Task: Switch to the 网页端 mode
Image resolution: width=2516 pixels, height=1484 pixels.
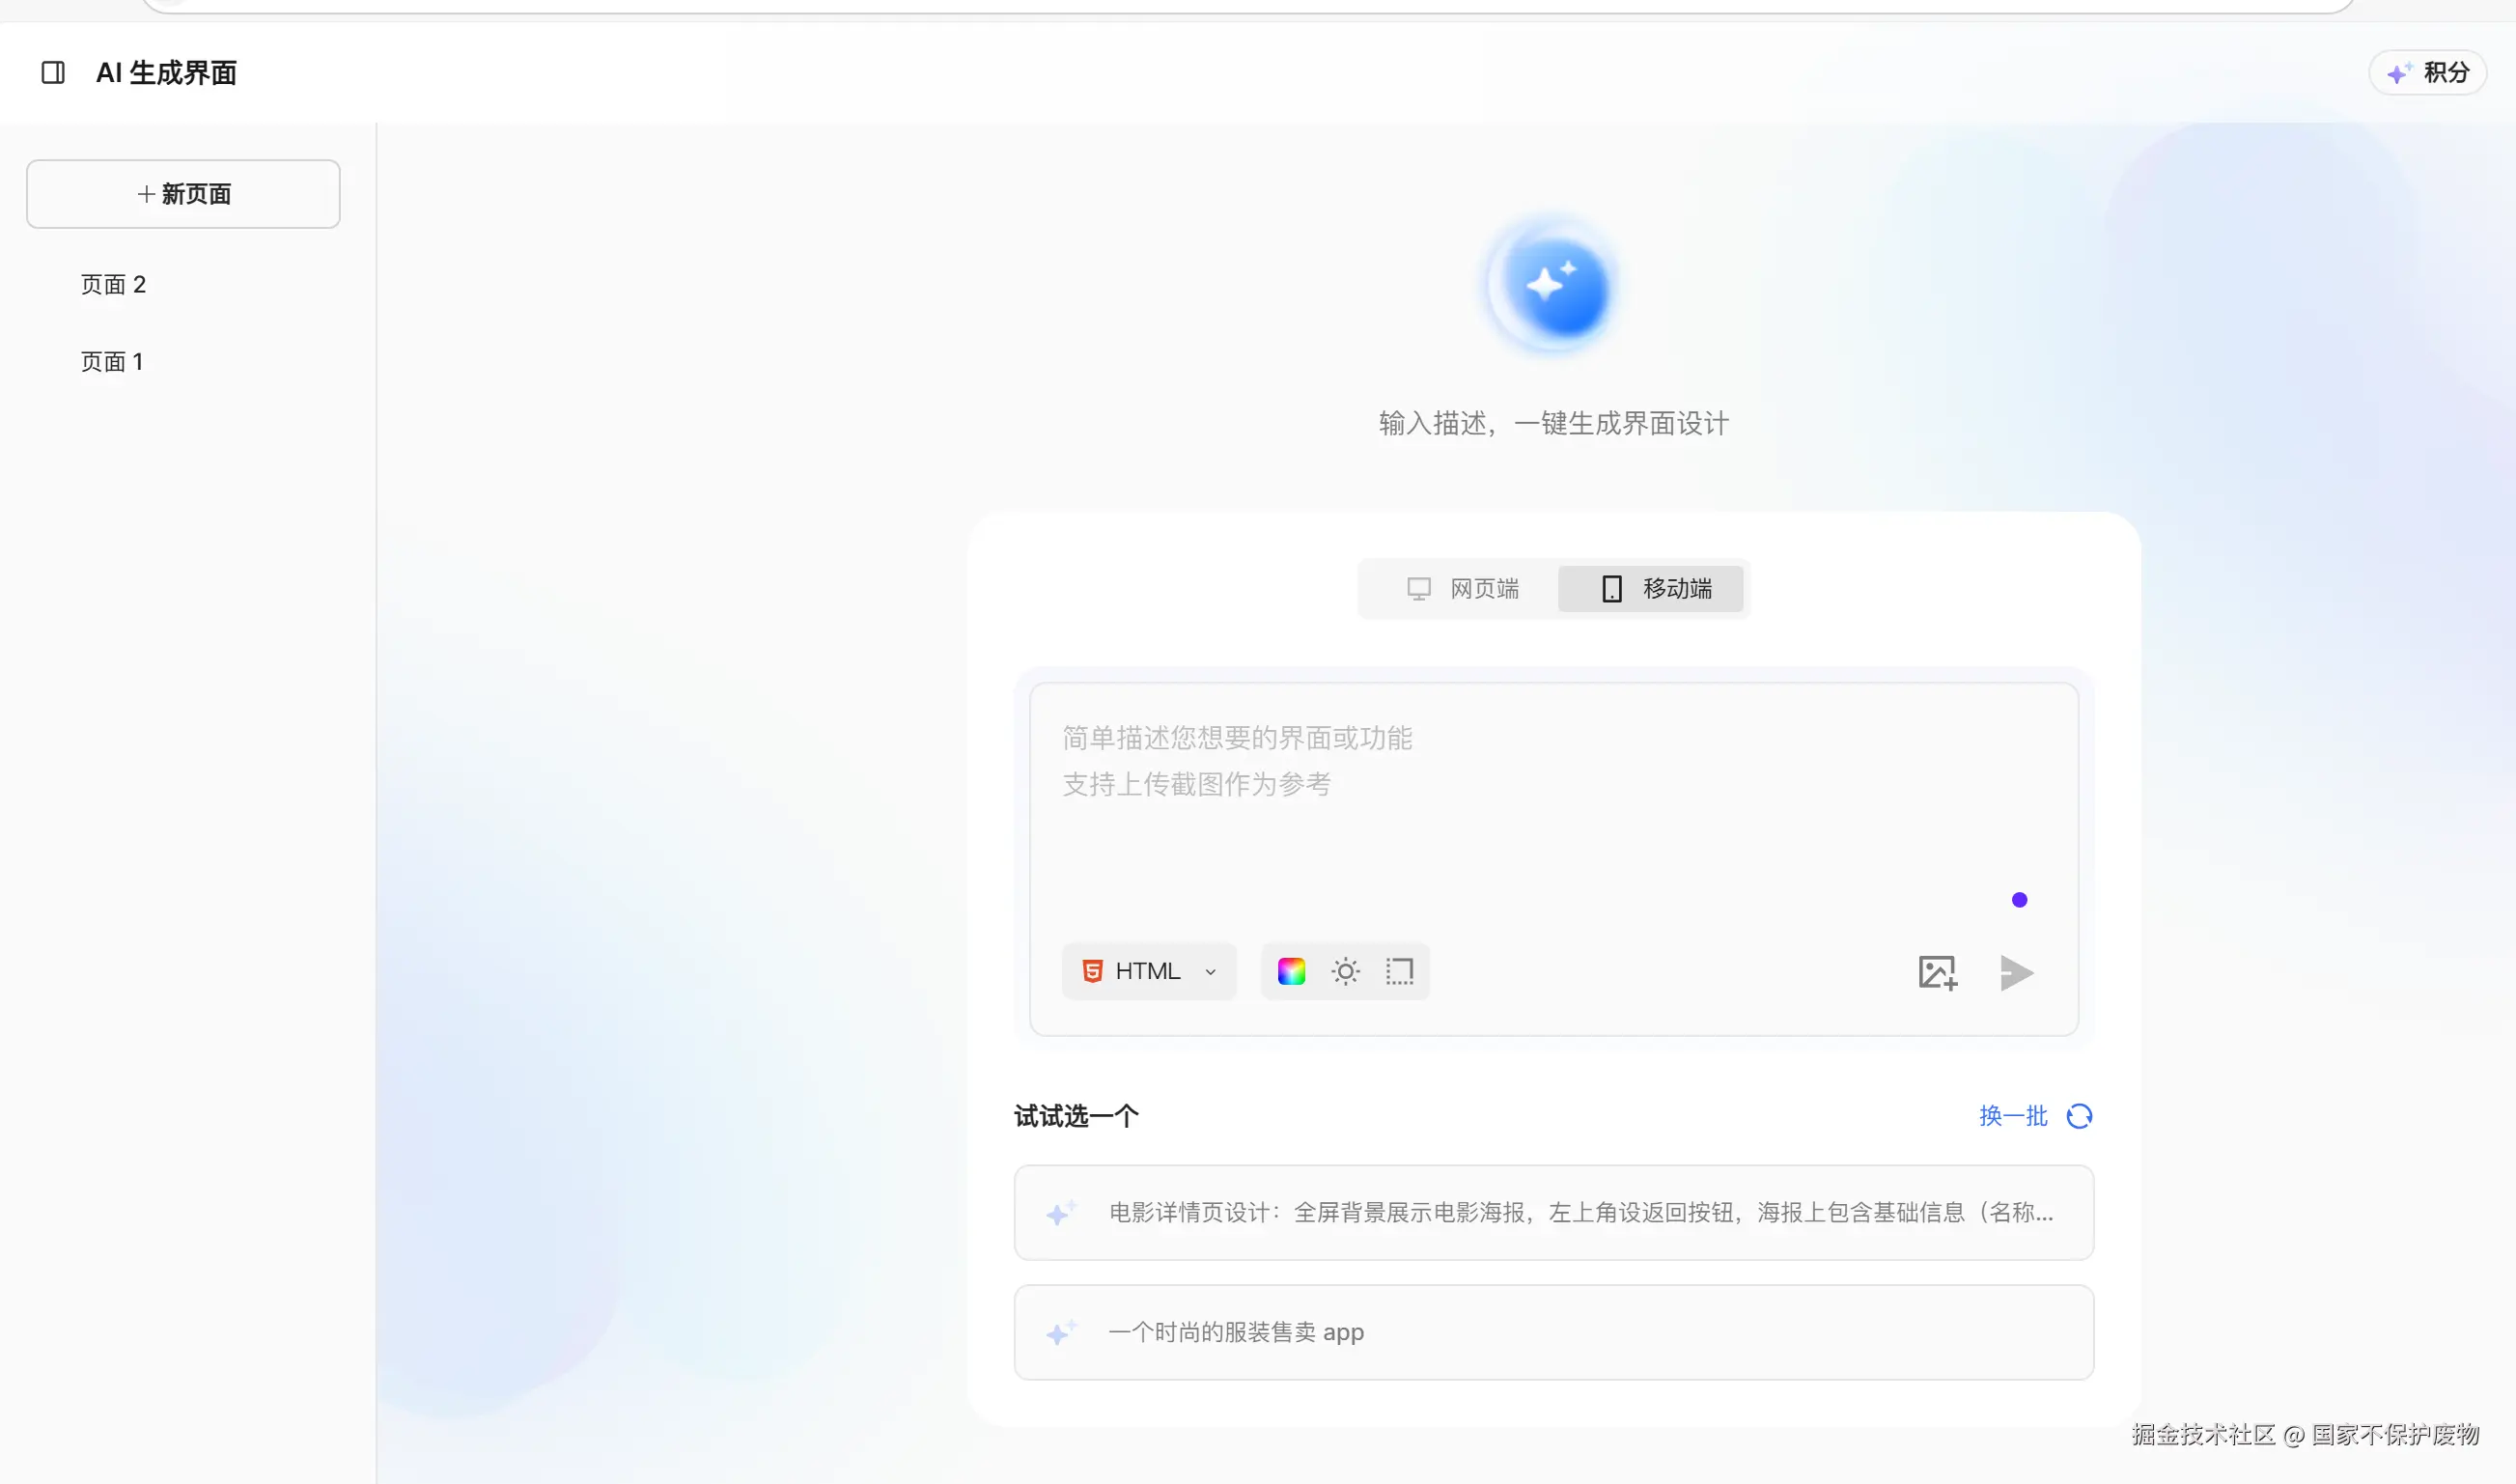Action: tap(1463, 589)
